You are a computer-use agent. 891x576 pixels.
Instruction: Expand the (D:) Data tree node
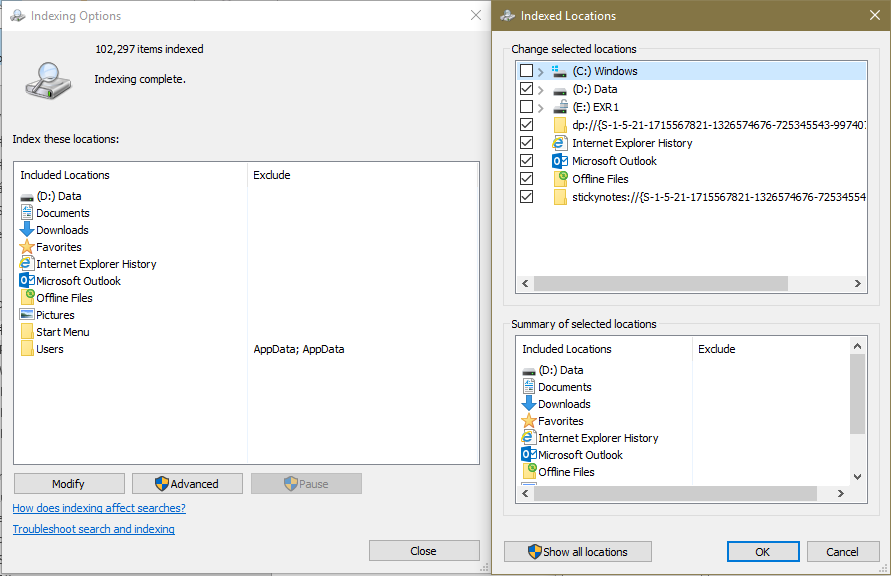click(x=541, y=88)
